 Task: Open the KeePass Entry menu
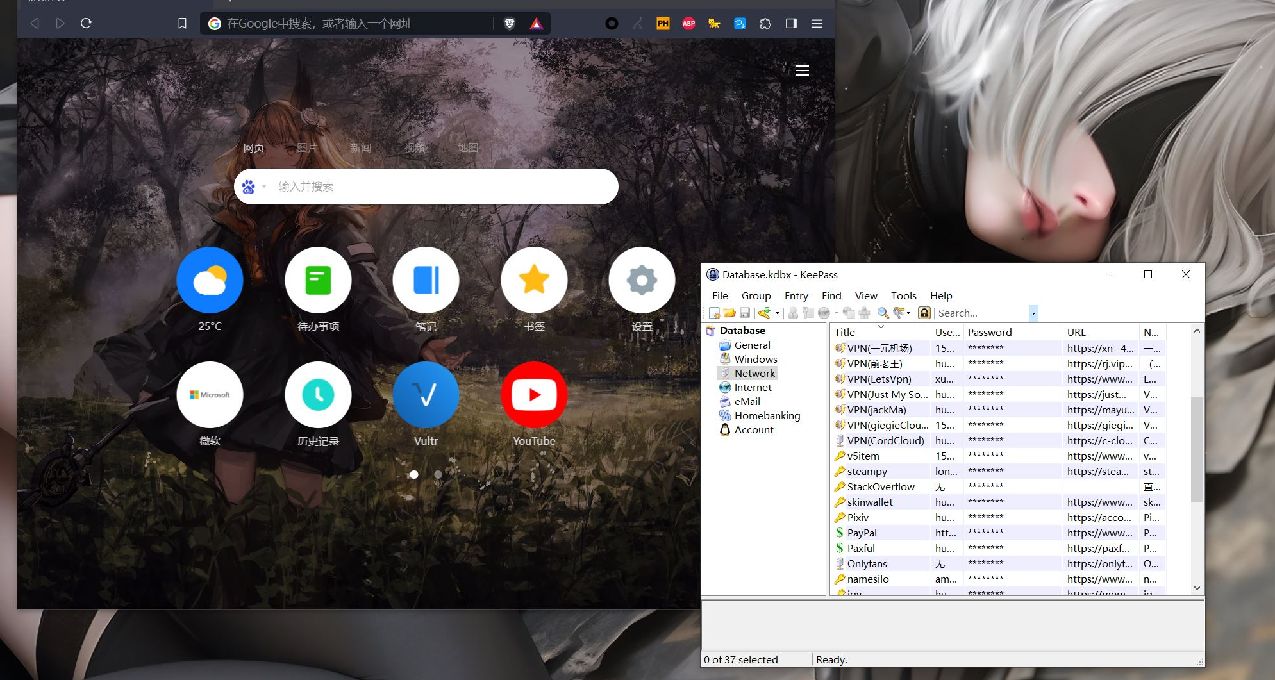tap(796, 296)
